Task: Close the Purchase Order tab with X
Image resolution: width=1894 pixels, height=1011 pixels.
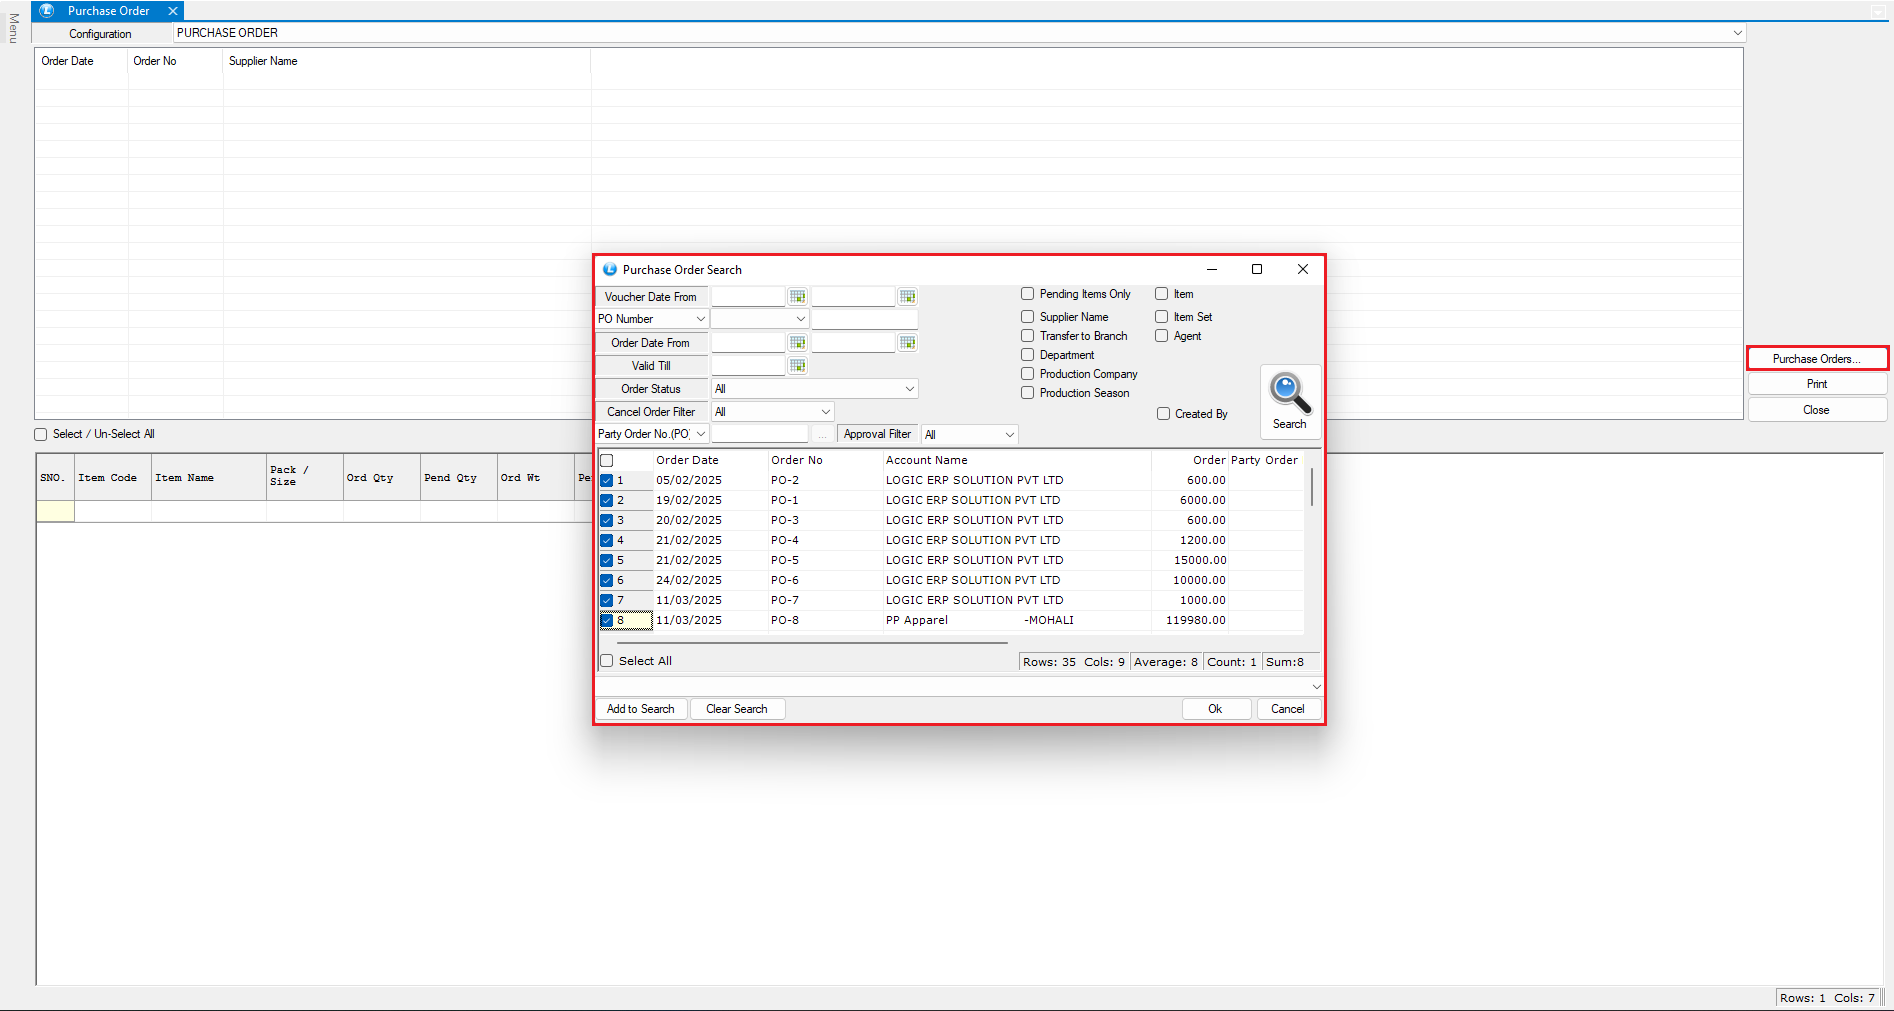Action: click(x=173, y=11)
